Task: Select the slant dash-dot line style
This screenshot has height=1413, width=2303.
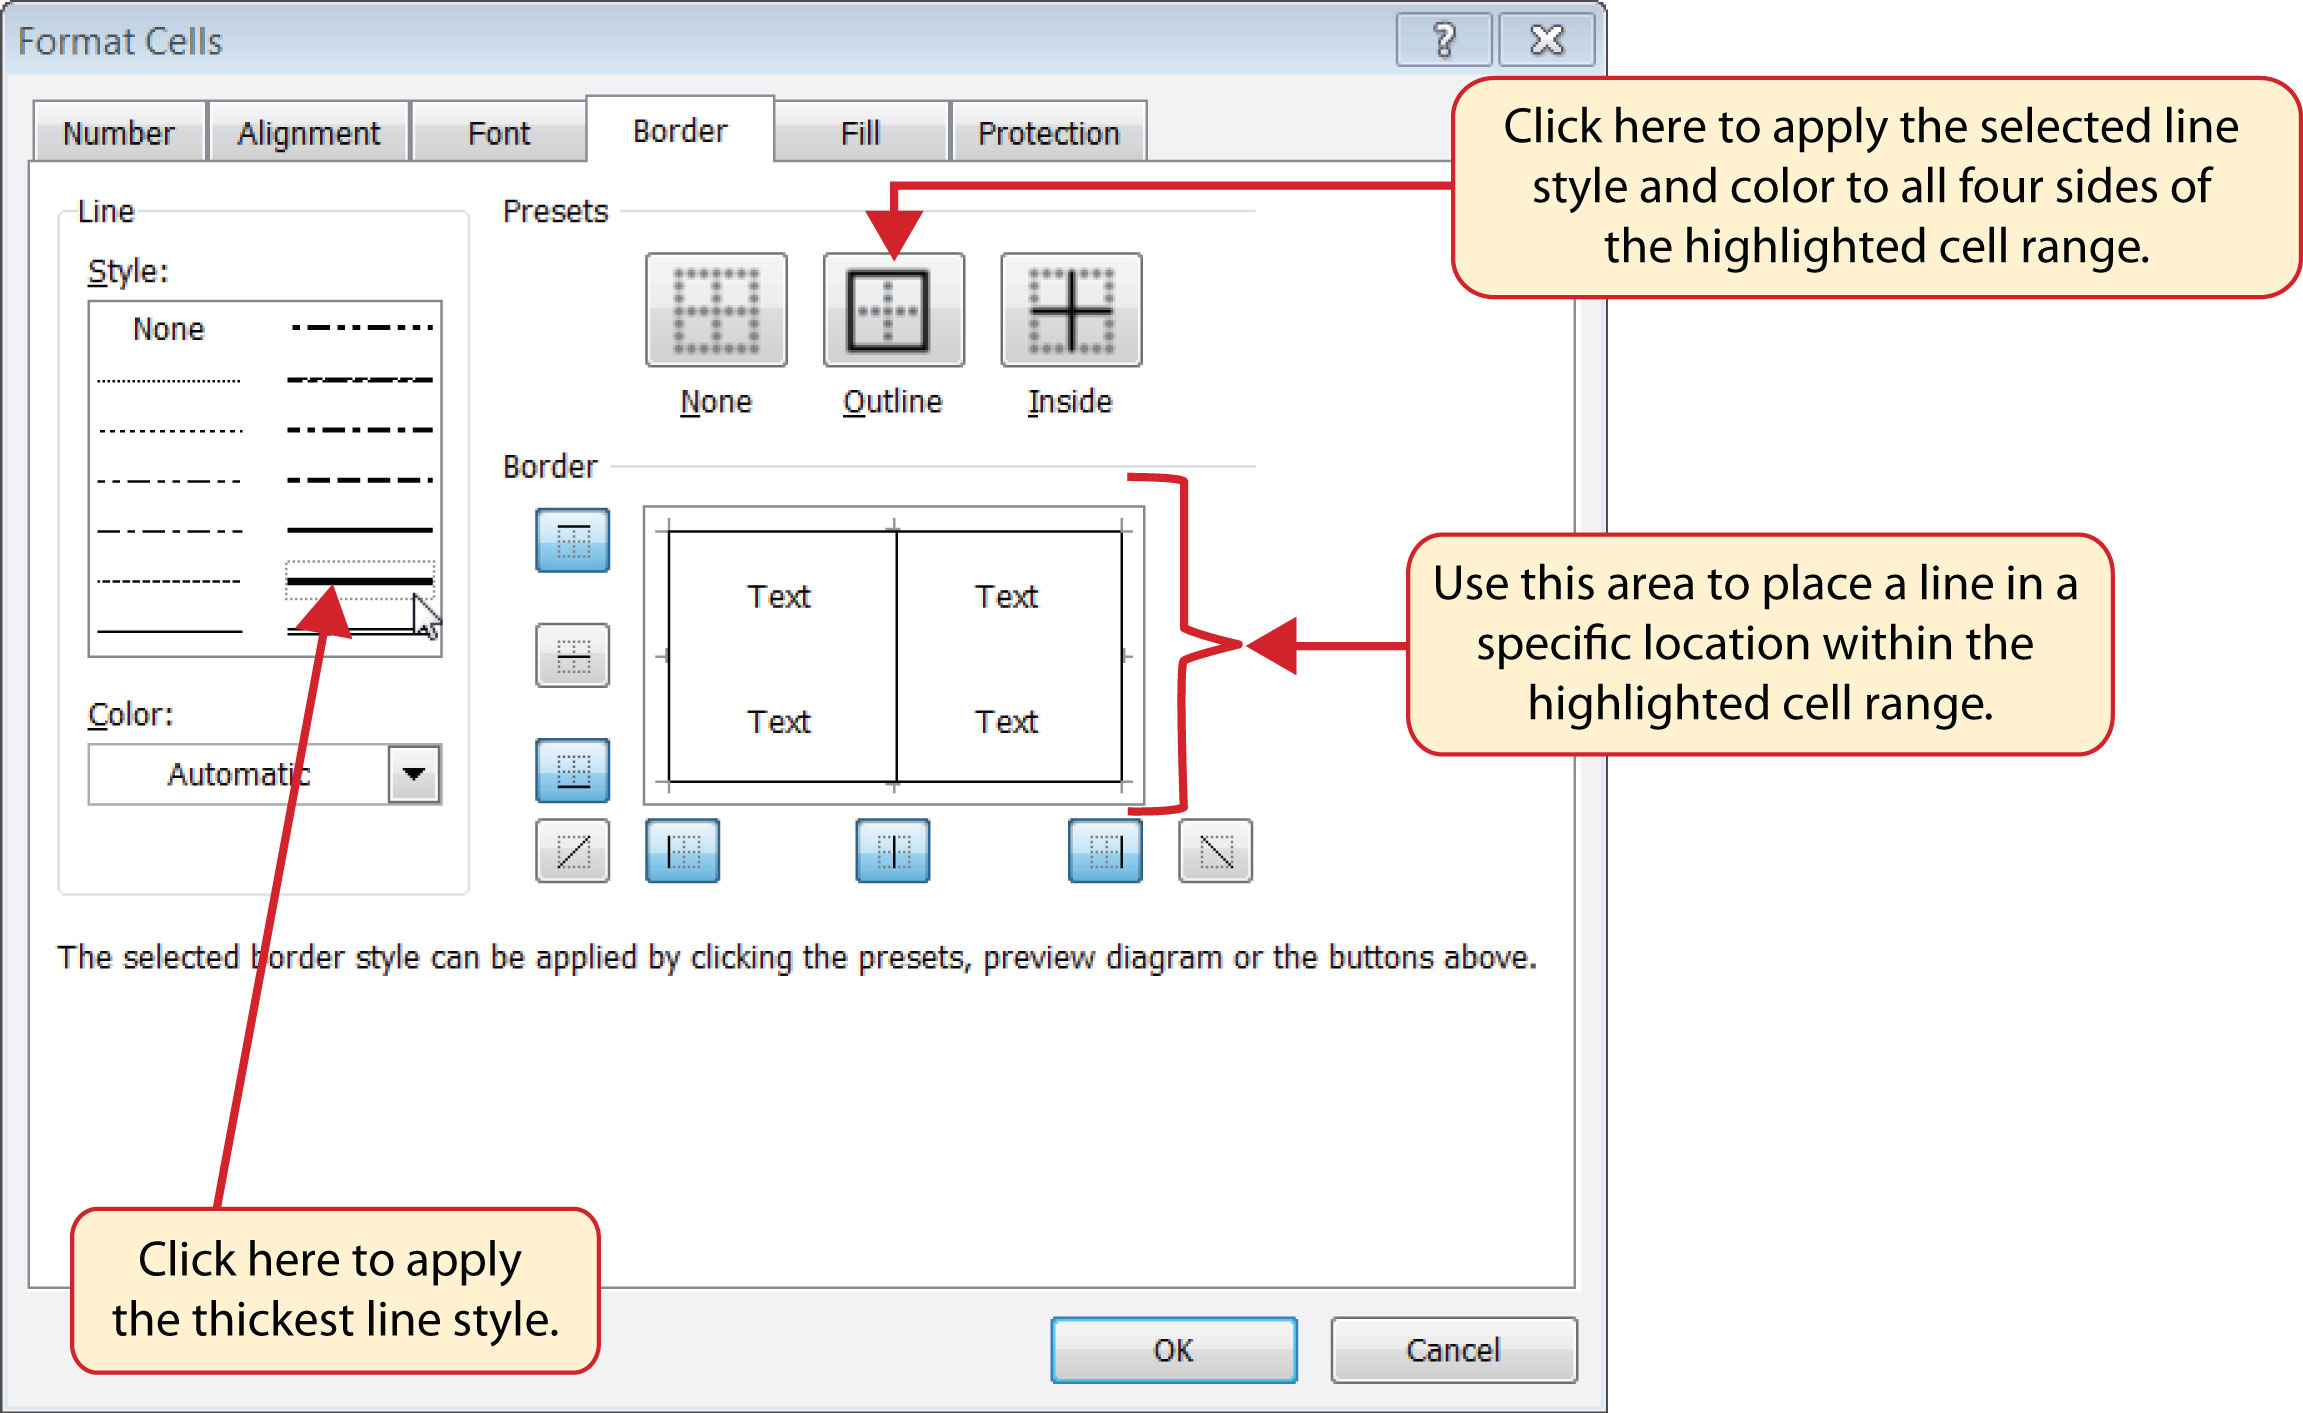Action: tap(360, 380)
